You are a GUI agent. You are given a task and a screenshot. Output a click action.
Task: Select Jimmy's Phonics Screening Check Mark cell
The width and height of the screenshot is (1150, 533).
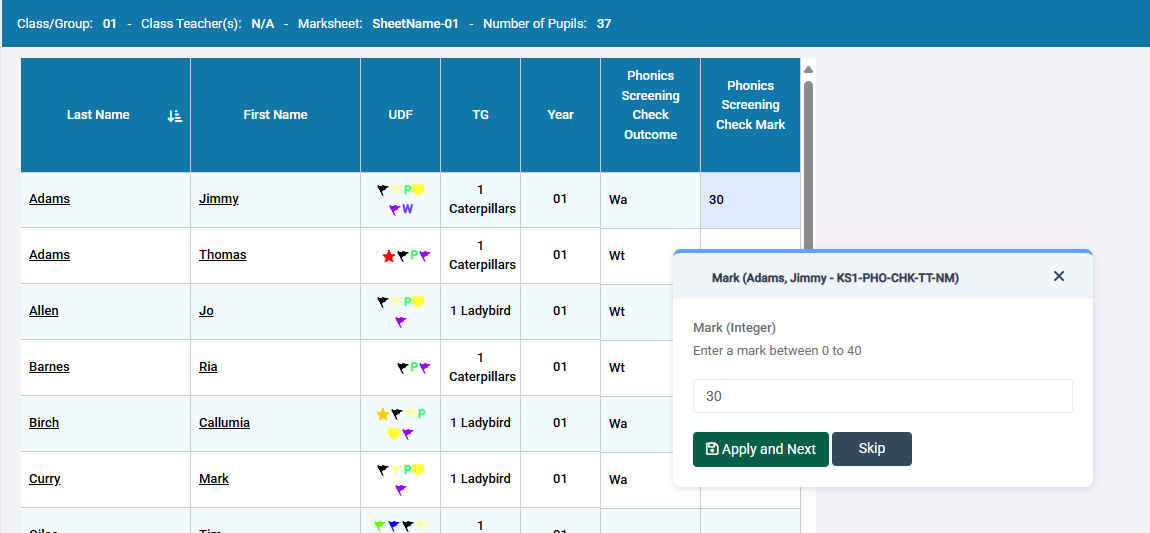point(750,200)
